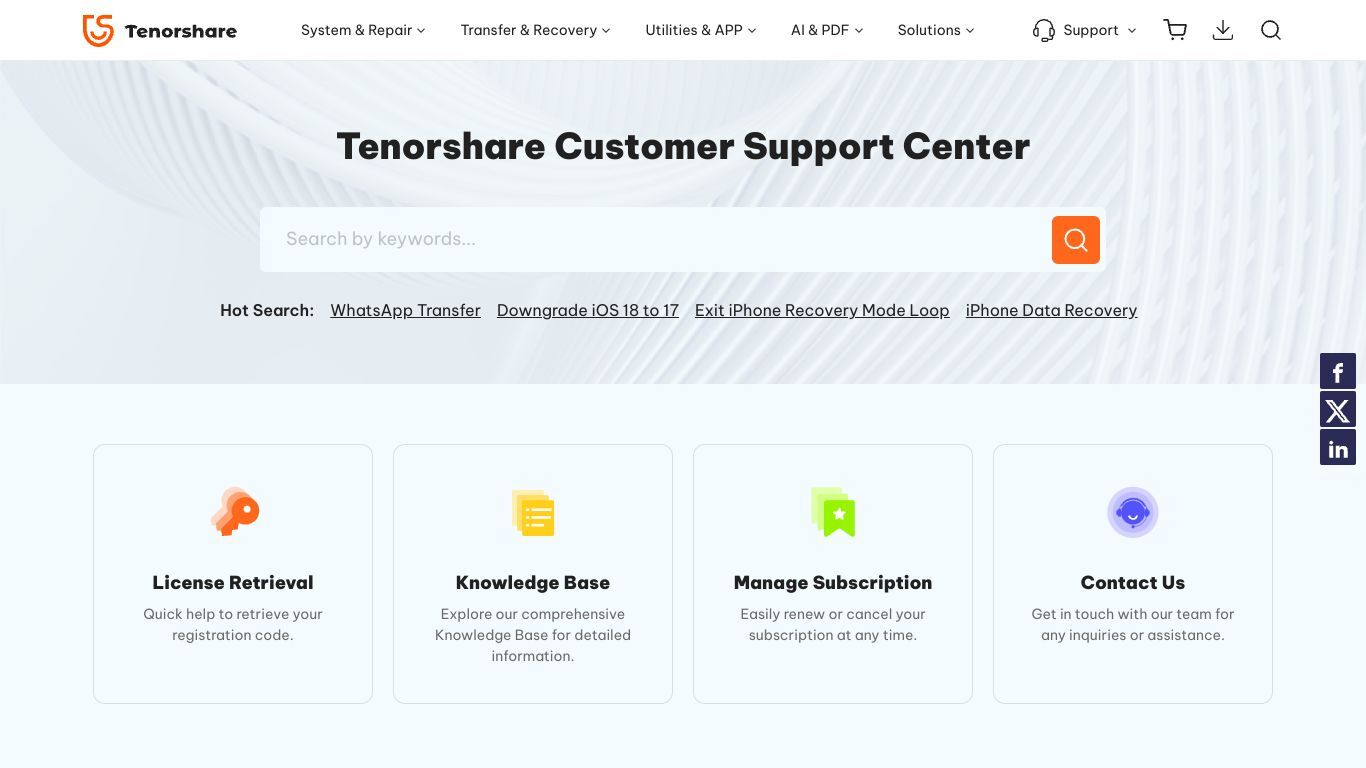1366x768 pixels.
Task: Share page on LinkedIn
Action: pos(1338,448)
